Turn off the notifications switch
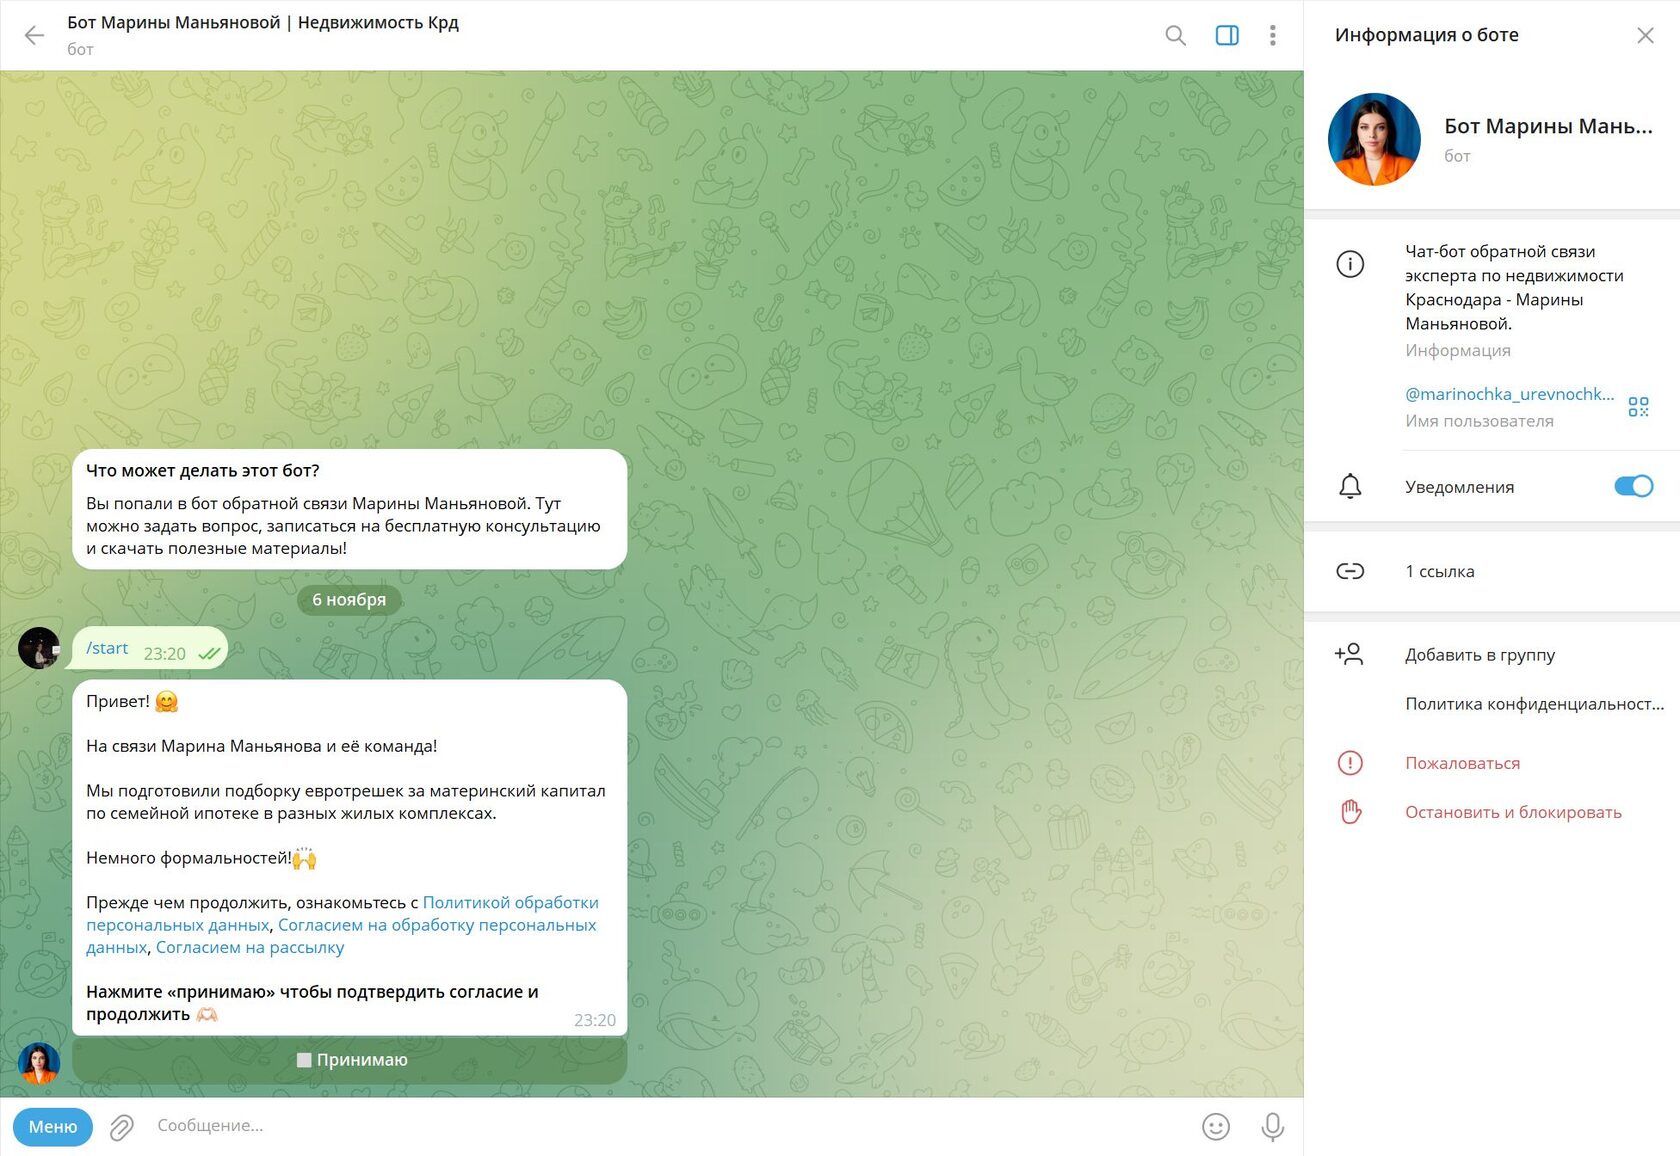 [x=1633, y=486]
